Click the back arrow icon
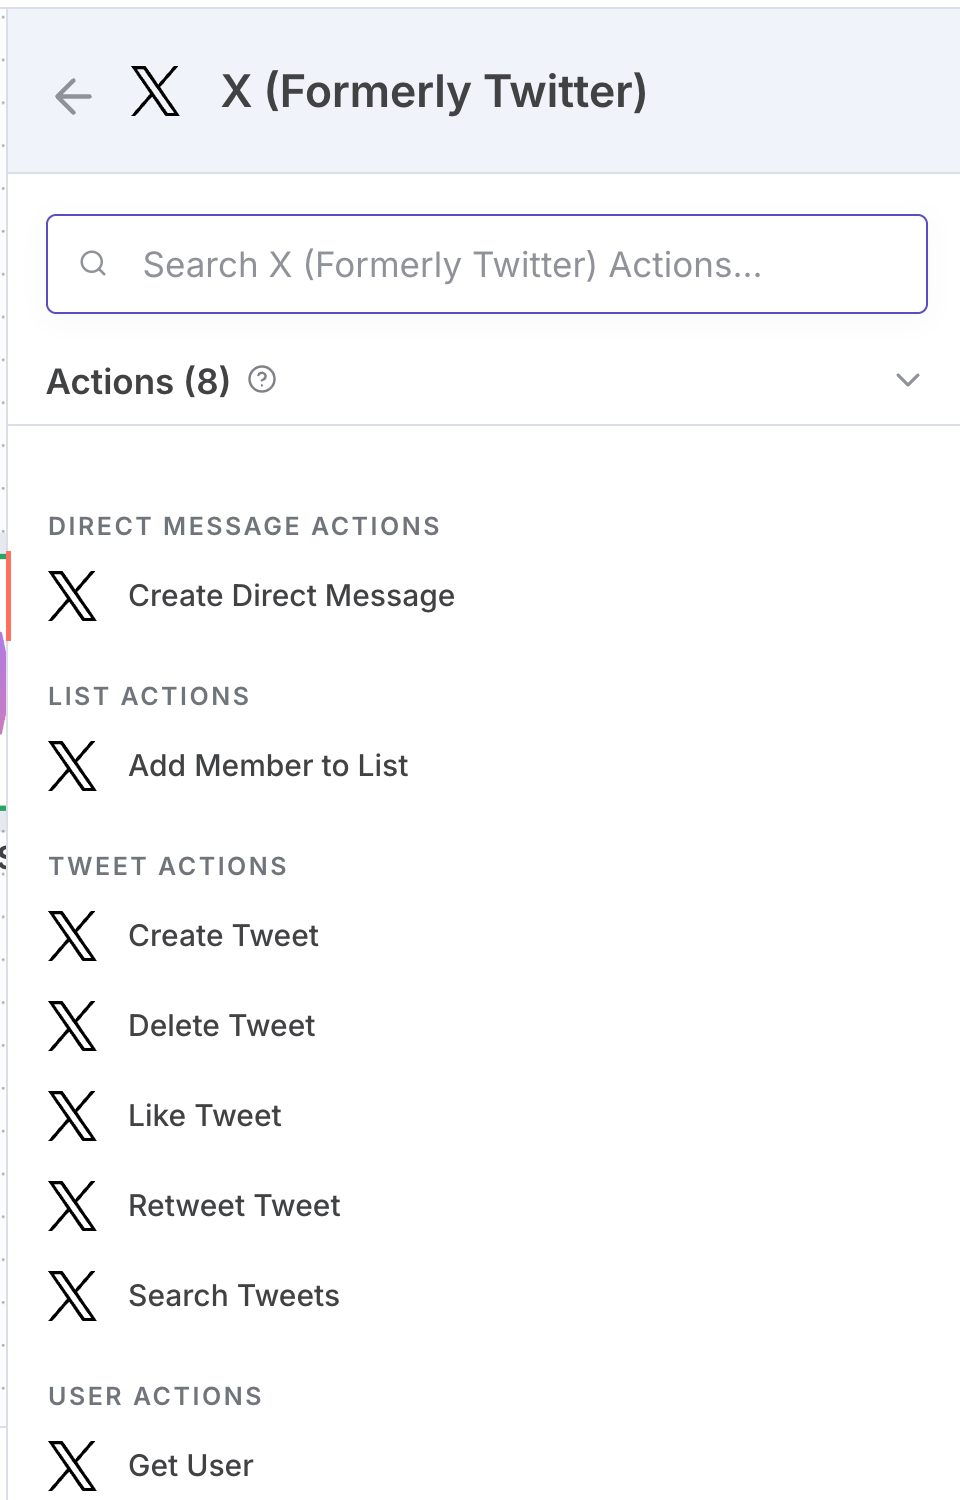 (73, 96)
